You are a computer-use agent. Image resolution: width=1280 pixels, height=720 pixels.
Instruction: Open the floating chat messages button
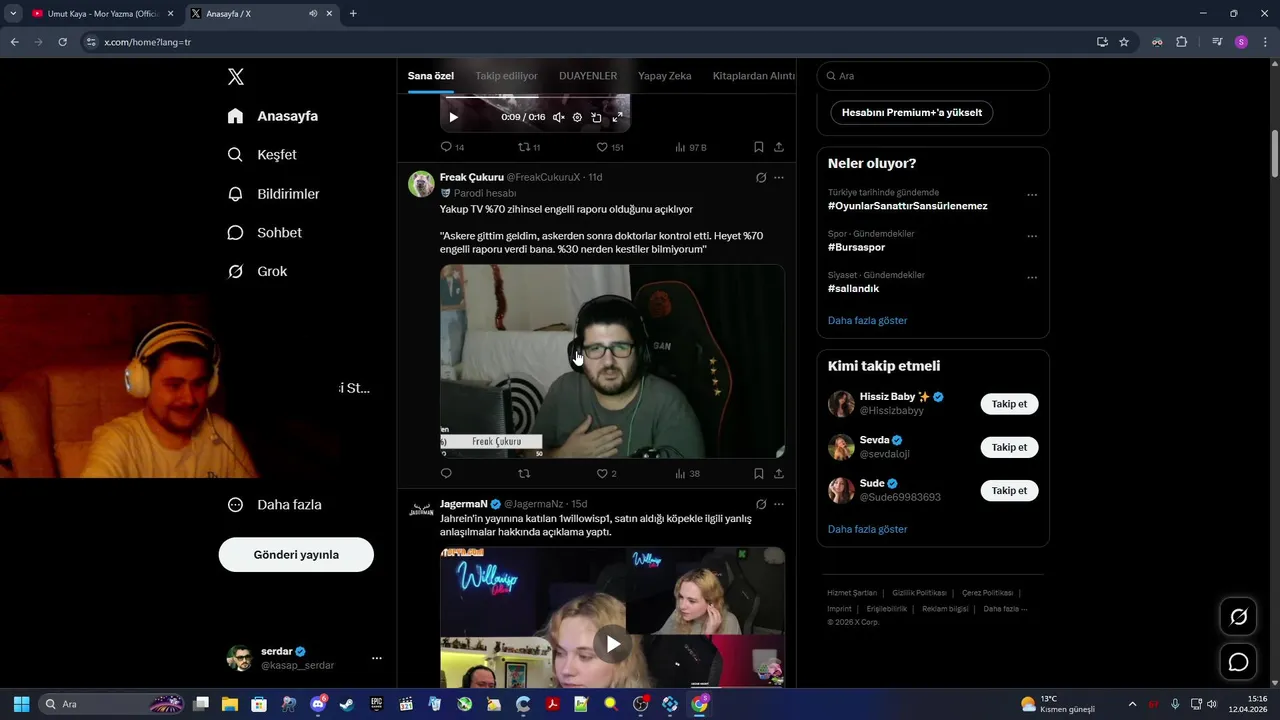tap(1238, 662)
